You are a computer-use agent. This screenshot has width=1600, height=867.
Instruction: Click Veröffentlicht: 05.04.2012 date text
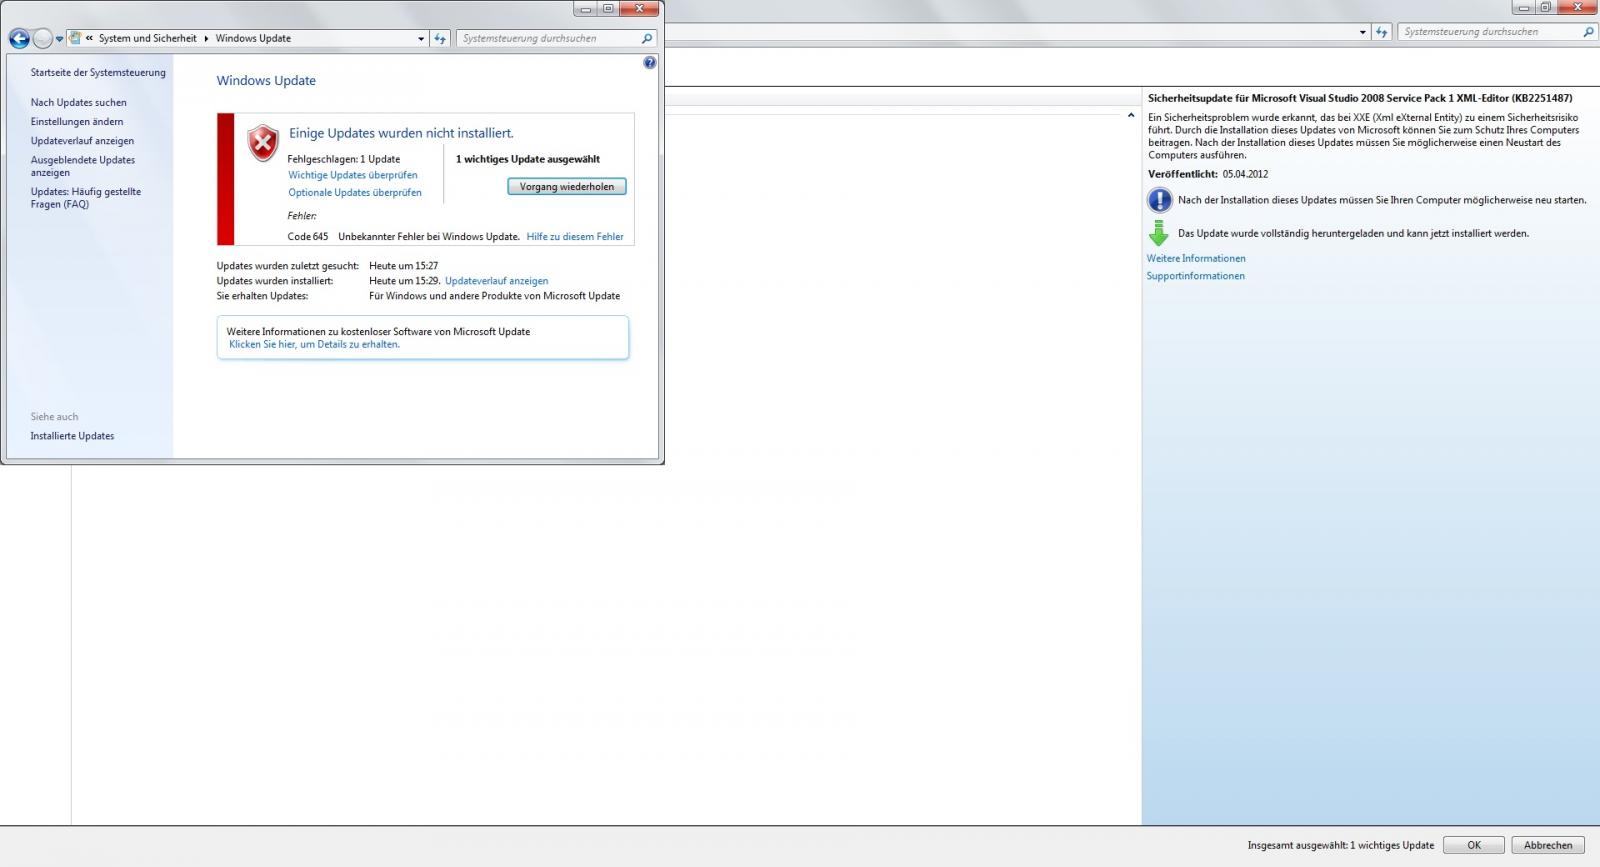pyautogui.click(x=1208, y=174)
